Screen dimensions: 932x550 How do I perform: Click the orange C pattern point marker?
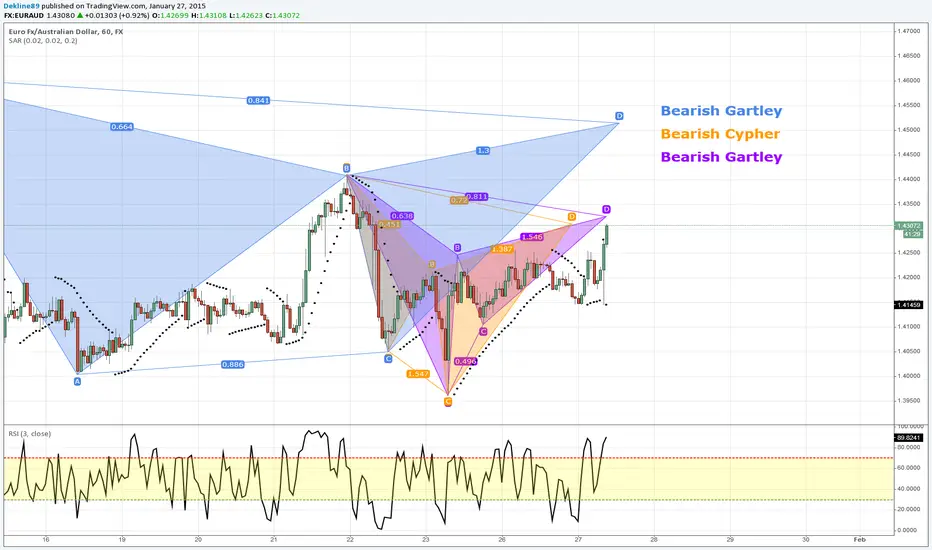448,402
